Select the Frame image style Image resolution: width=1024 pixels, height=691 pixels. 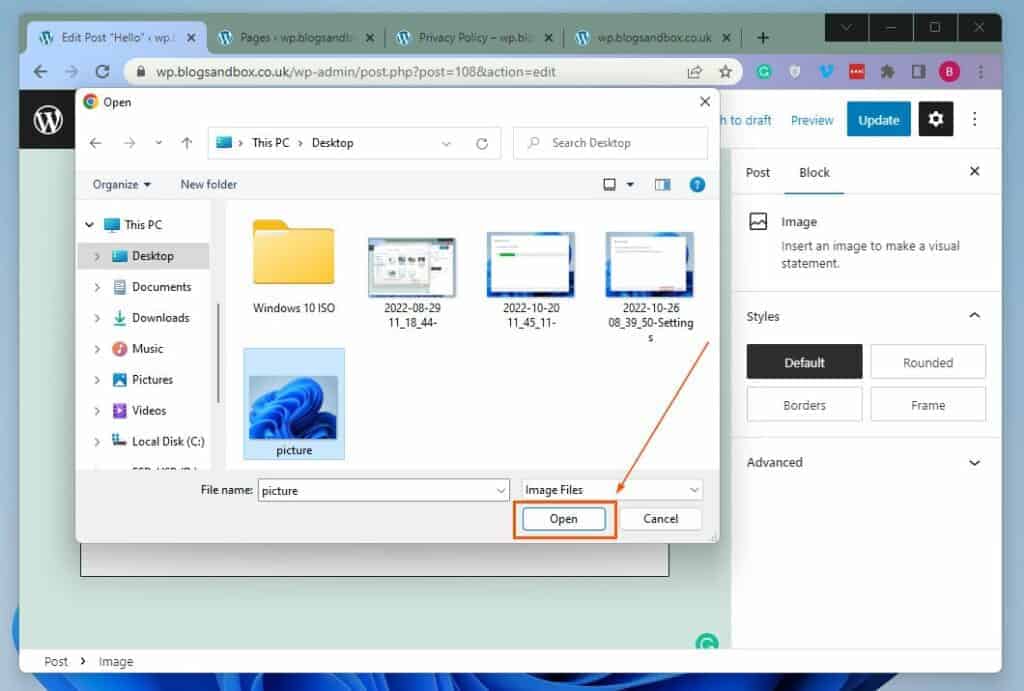[927, 405]
